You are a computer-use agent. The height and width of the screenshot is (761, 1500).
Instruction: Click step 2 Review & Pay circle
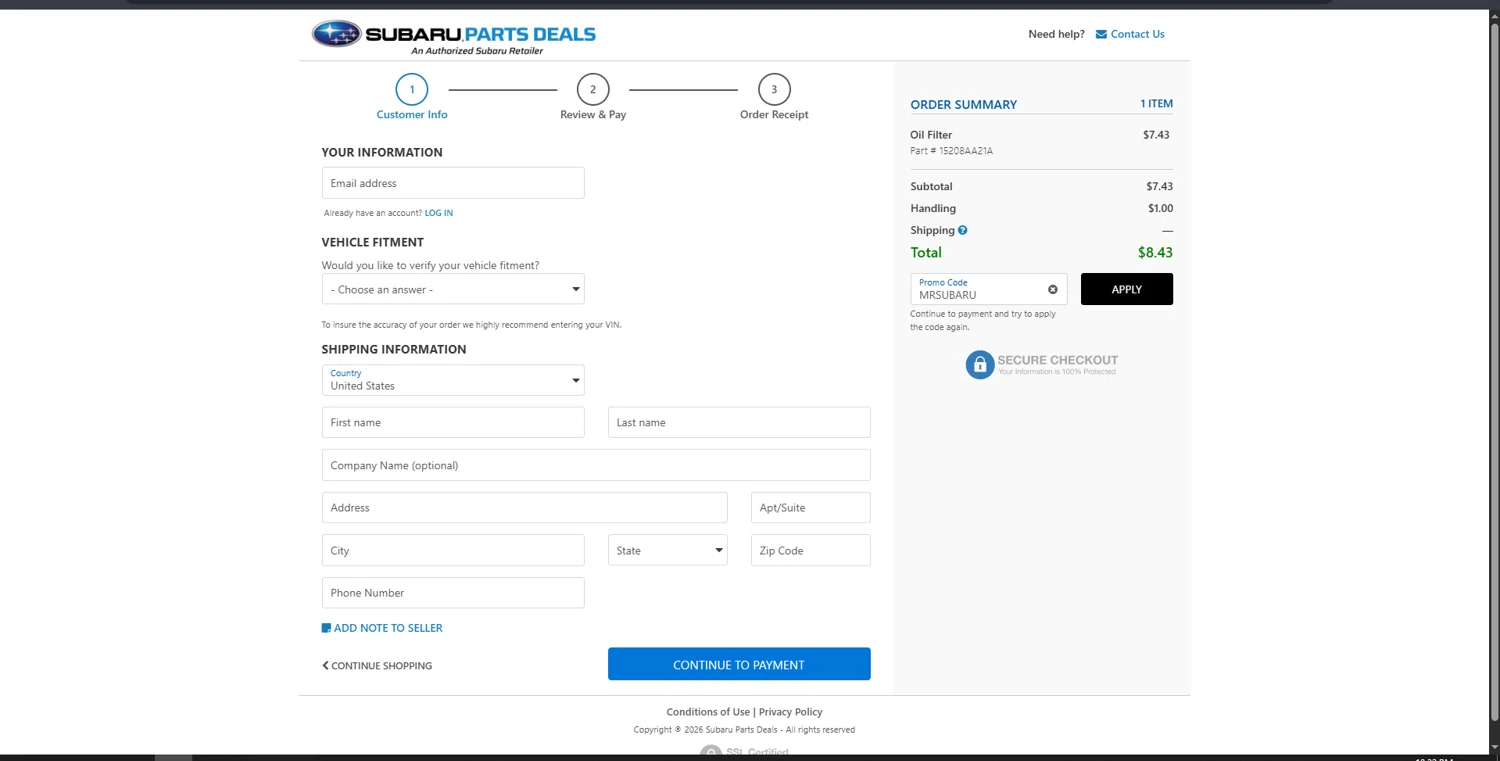pos(593,89)
